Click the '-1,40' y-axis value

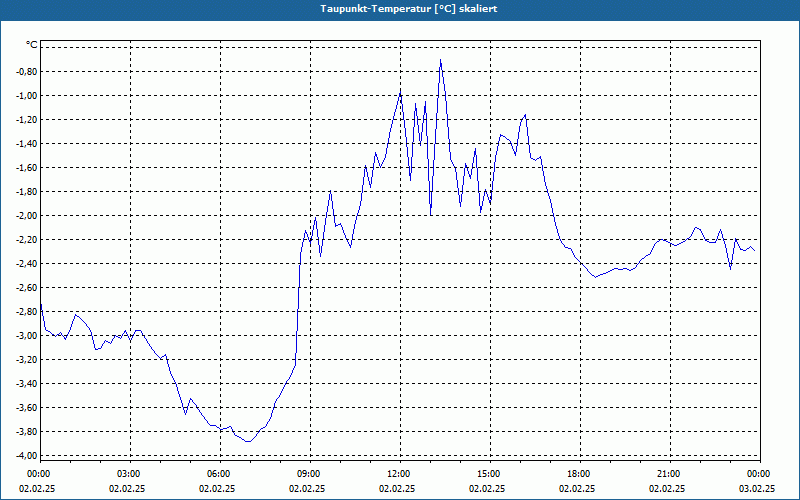click(x=27, y=143)
